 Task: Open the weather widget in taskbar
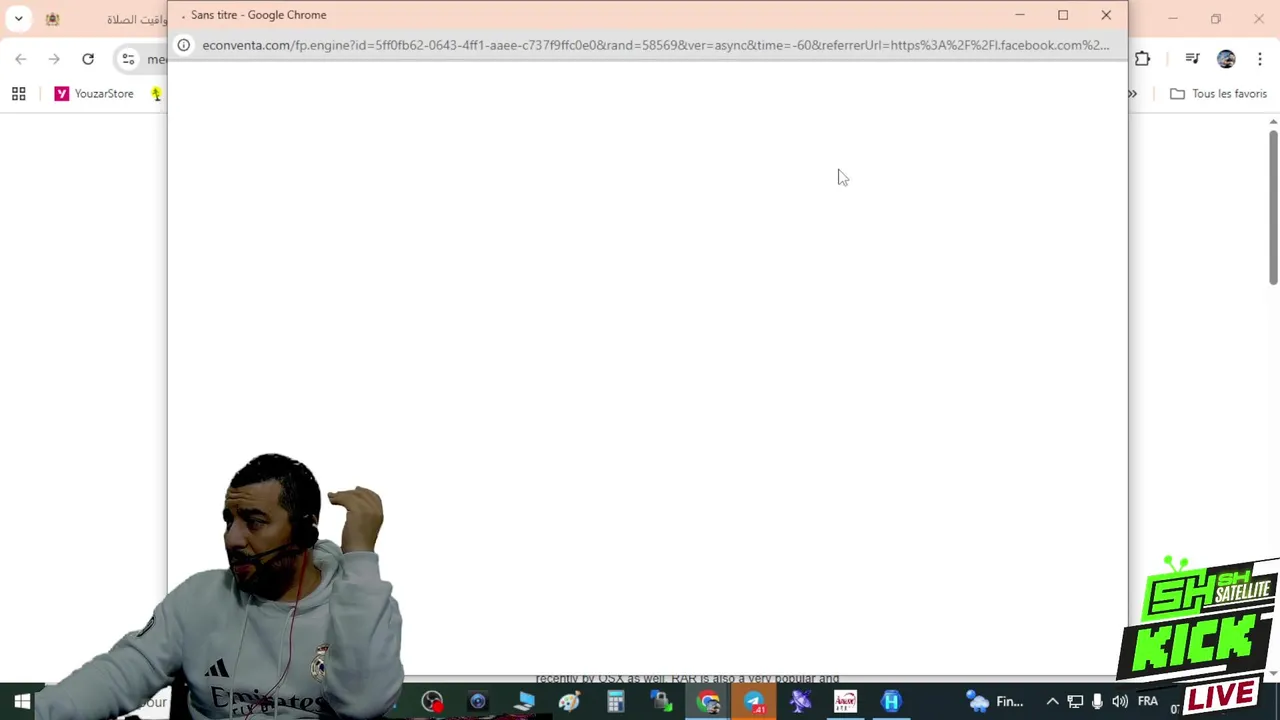click(x=997, y=702)
